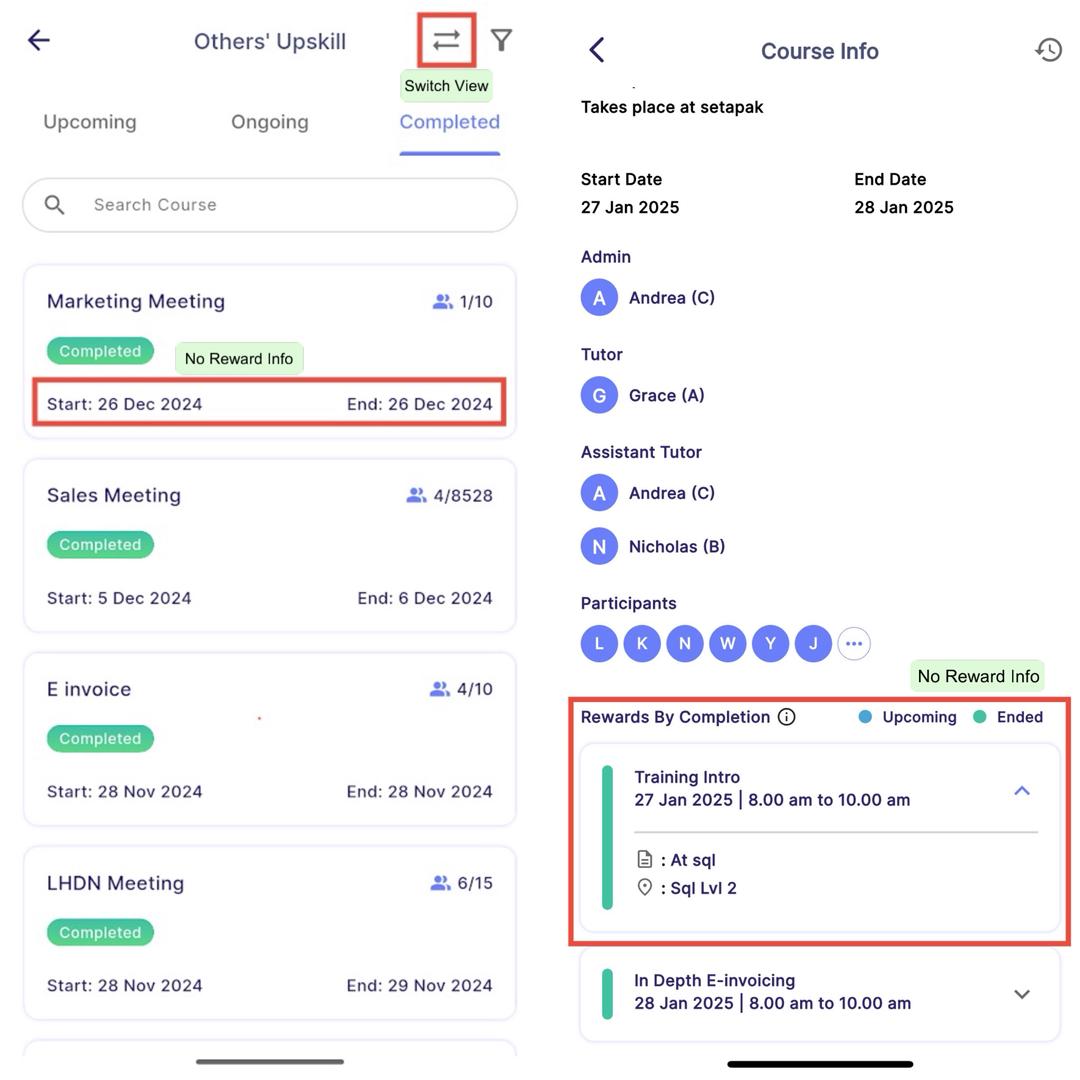
Task: Collapse the Training Intro session card
Action: tap(1021, 790)
